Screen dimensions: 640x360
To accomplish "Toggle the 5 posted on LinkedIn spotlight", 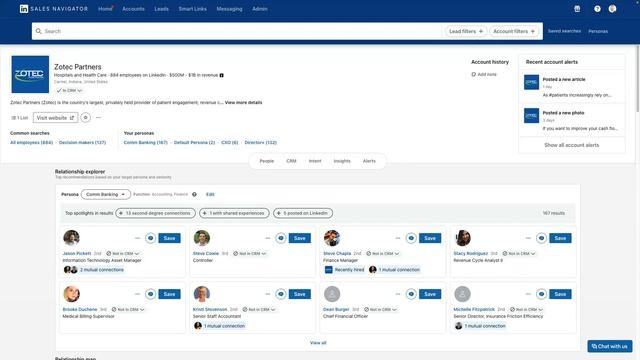I will tap(303, 213).
